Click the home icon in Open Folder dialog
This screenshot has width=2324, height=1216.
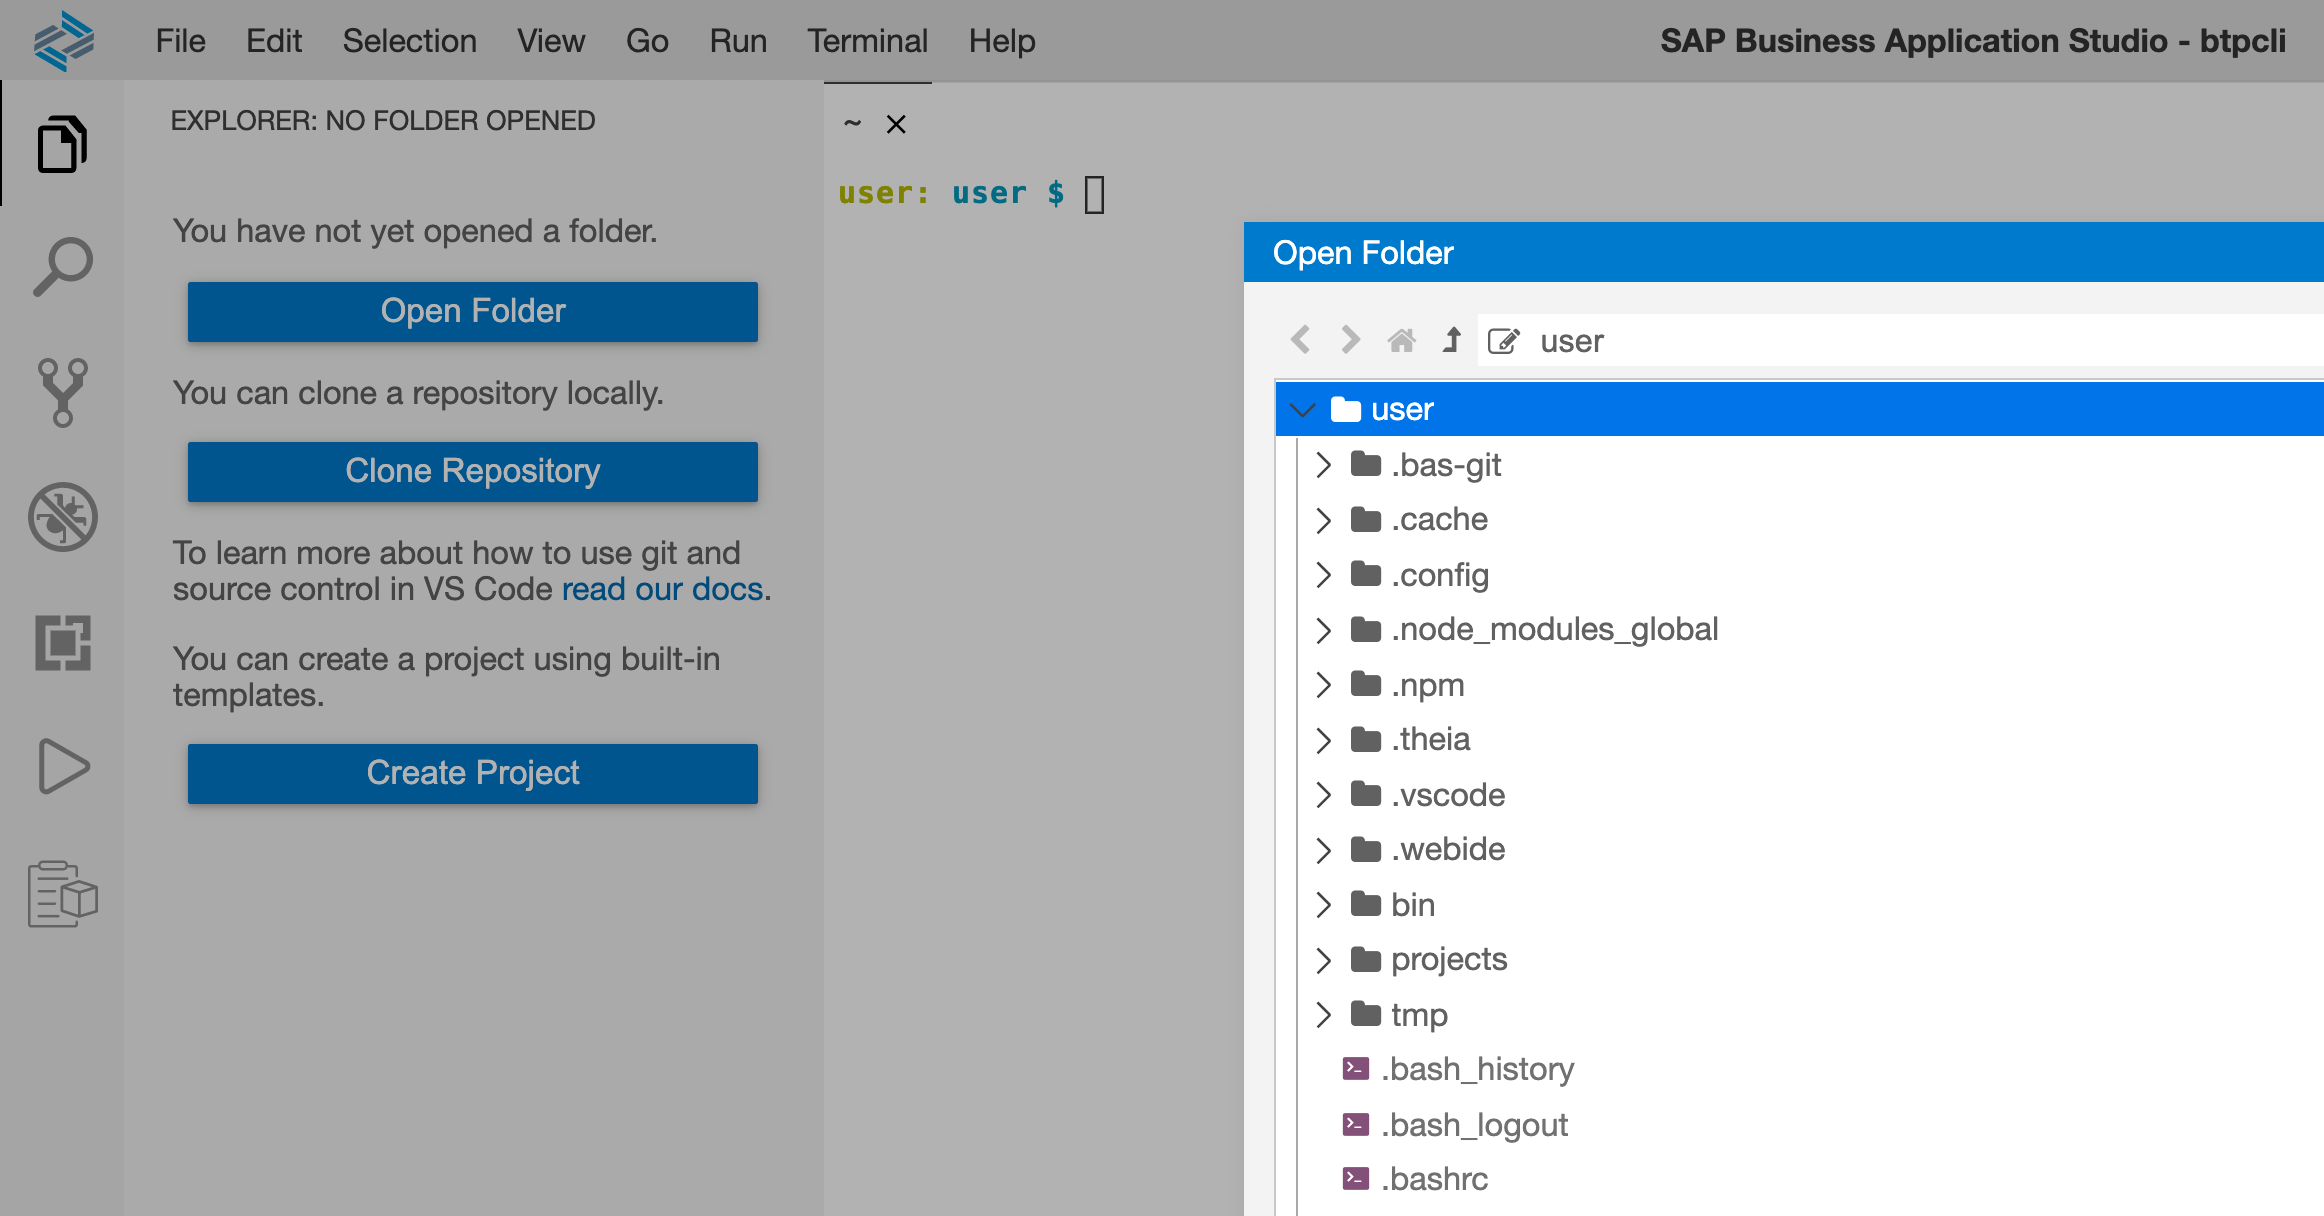coord(1401,341)
